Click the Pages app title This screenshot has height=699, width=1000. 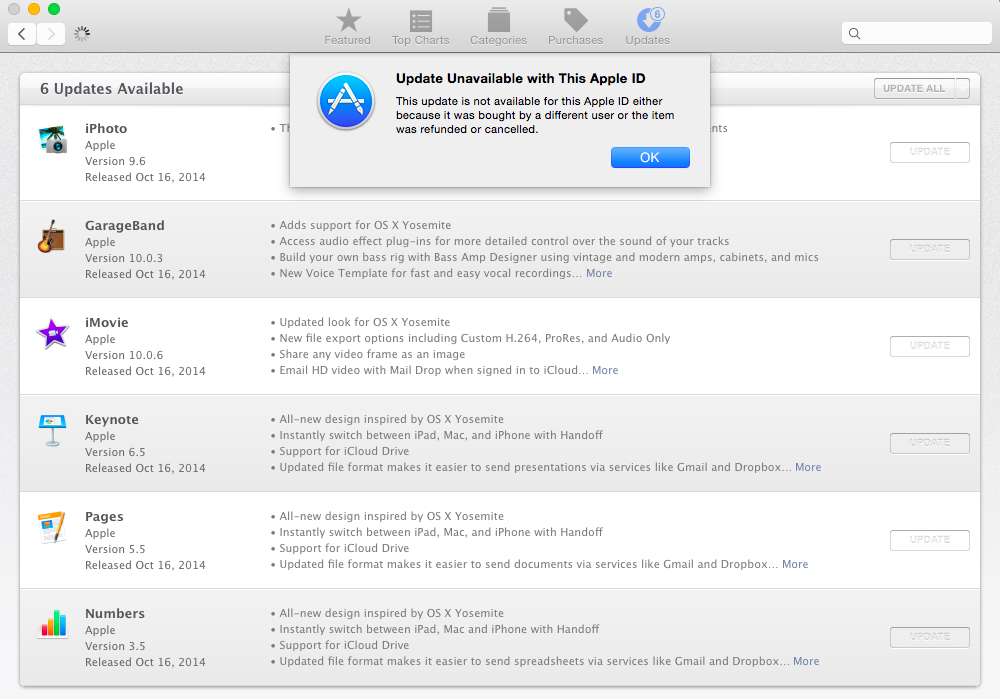tap(104, 516)
